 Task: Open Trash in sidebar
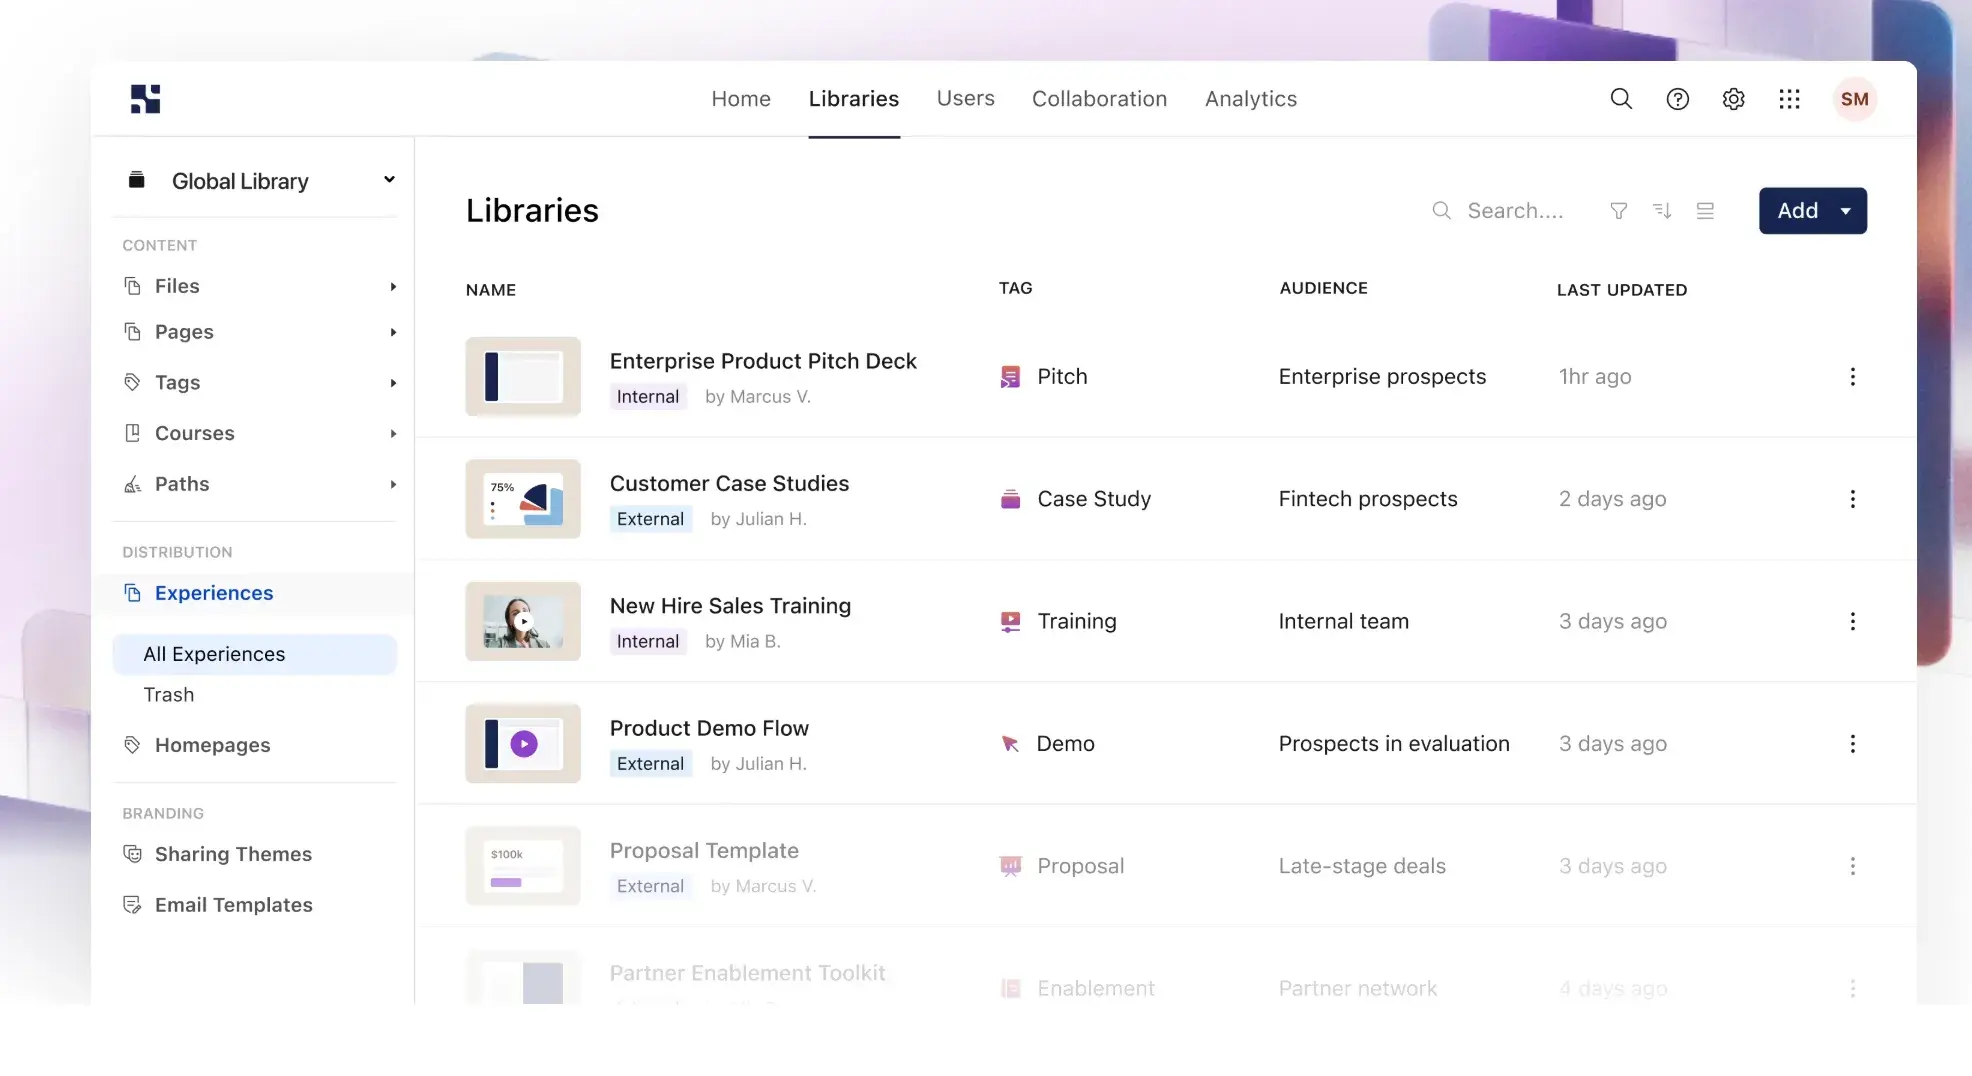pos(169,695)
